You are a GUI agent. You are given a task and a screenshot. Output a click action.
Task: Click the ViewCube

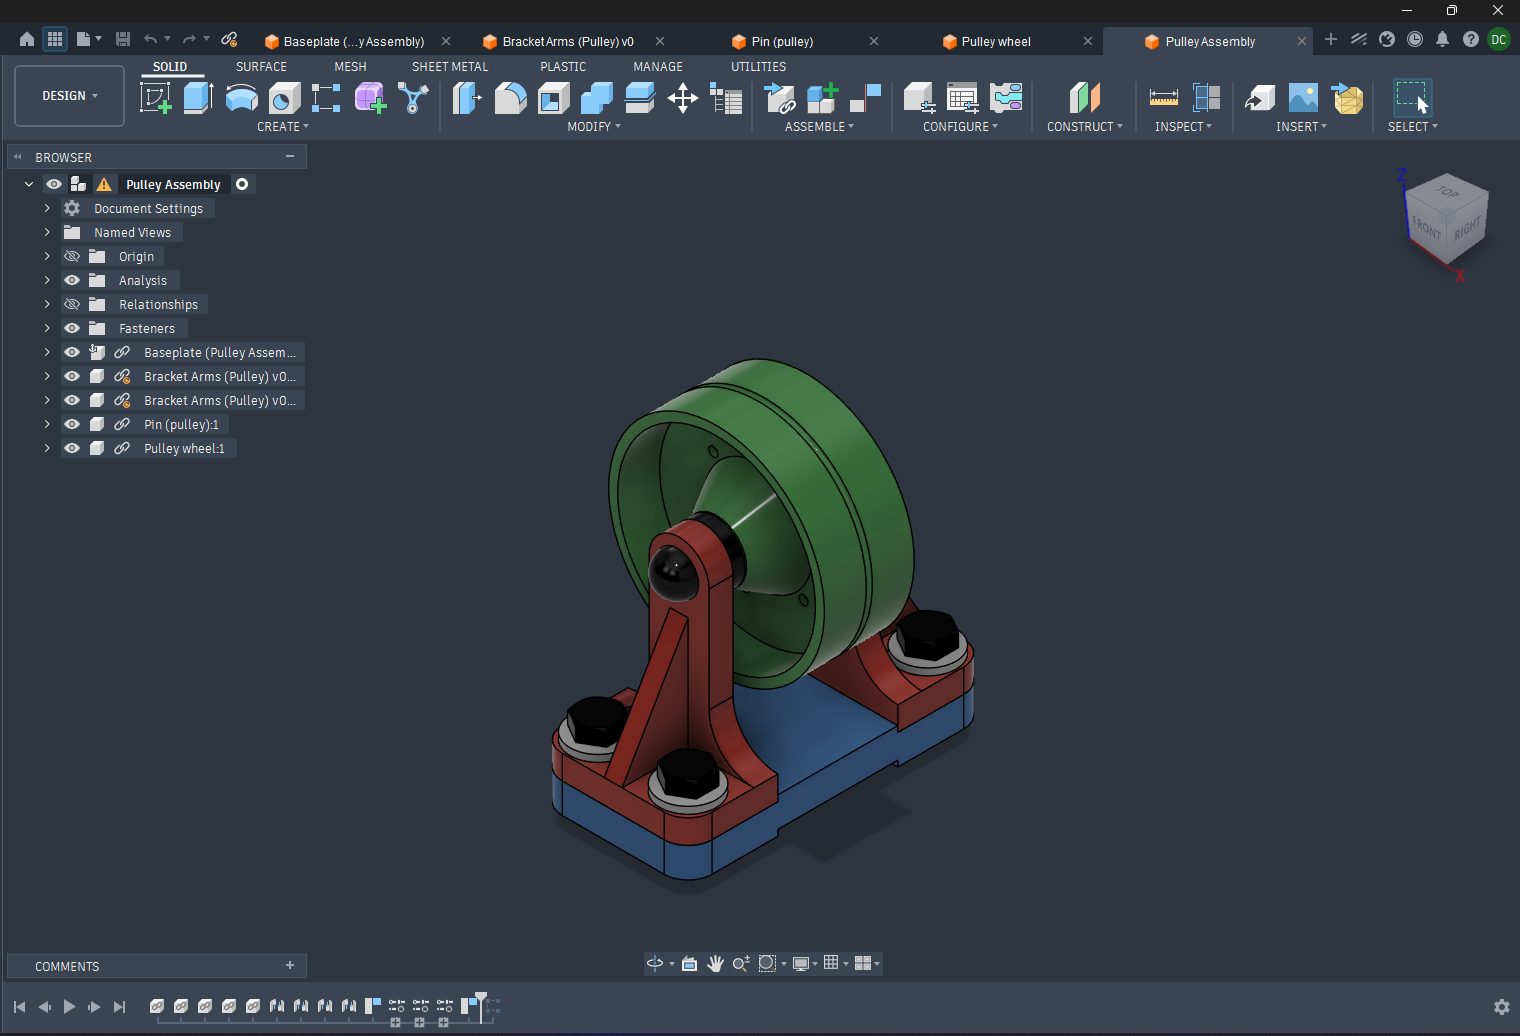click(1447, 219)
